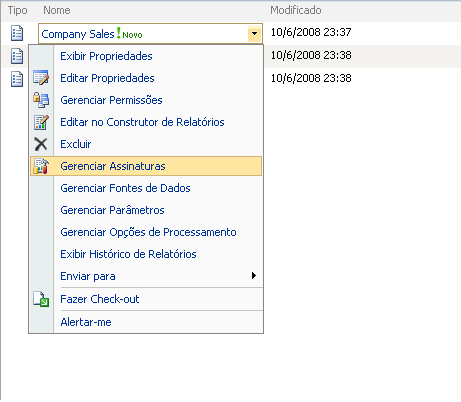Collapse the Company Sales dropdown arrow

click(x=254, y=33)
